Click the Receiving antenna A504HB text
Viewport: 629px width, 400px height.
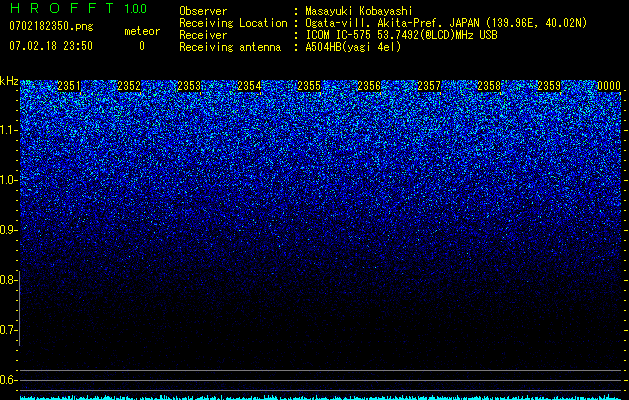pos(290,47)
